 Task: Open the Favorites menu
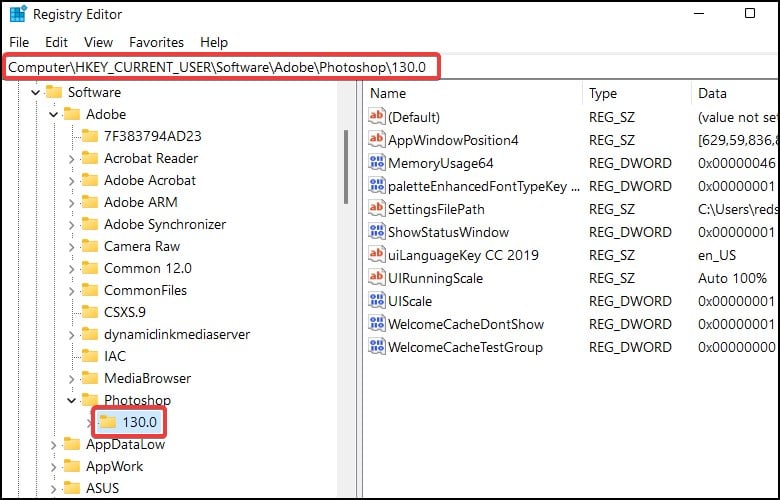point(156,42)
